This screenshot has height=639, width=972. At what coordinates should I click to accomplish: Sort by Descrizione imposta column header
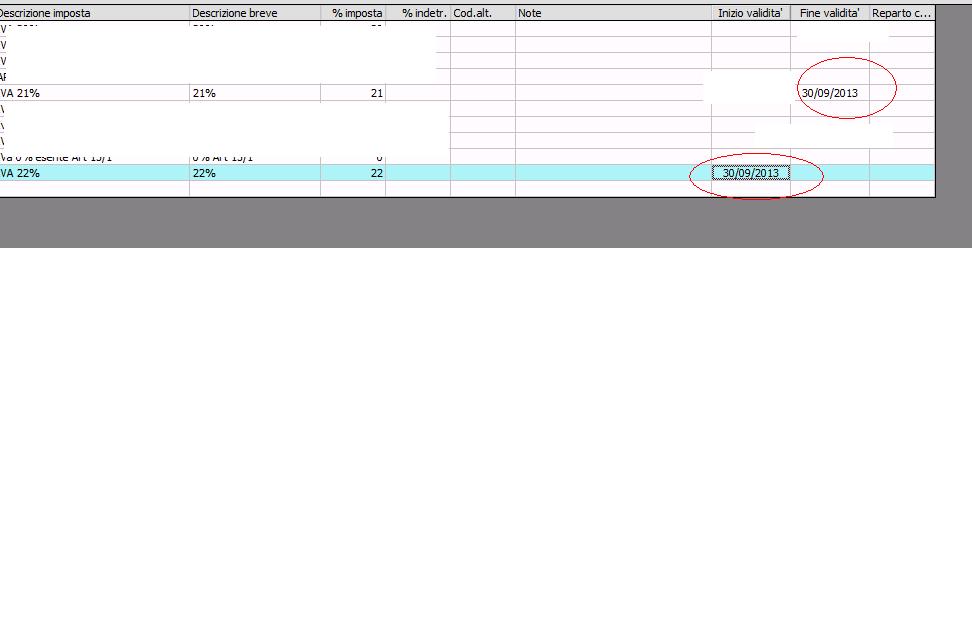pos(94,12)
